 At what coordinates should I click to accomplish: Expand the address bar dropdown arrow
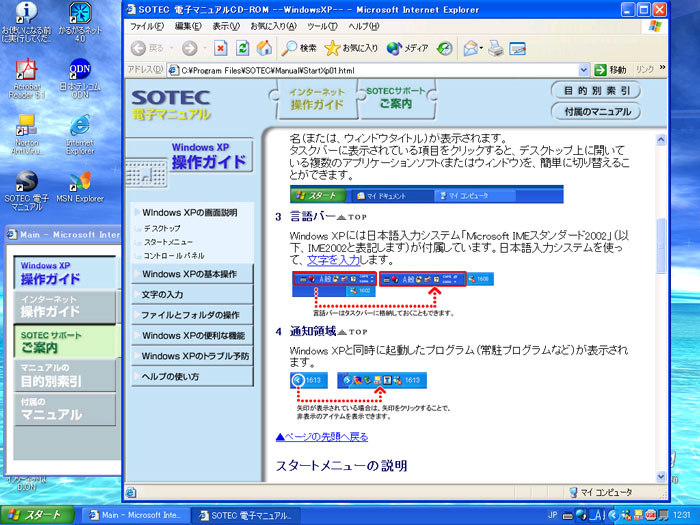(x=584, y=70)
